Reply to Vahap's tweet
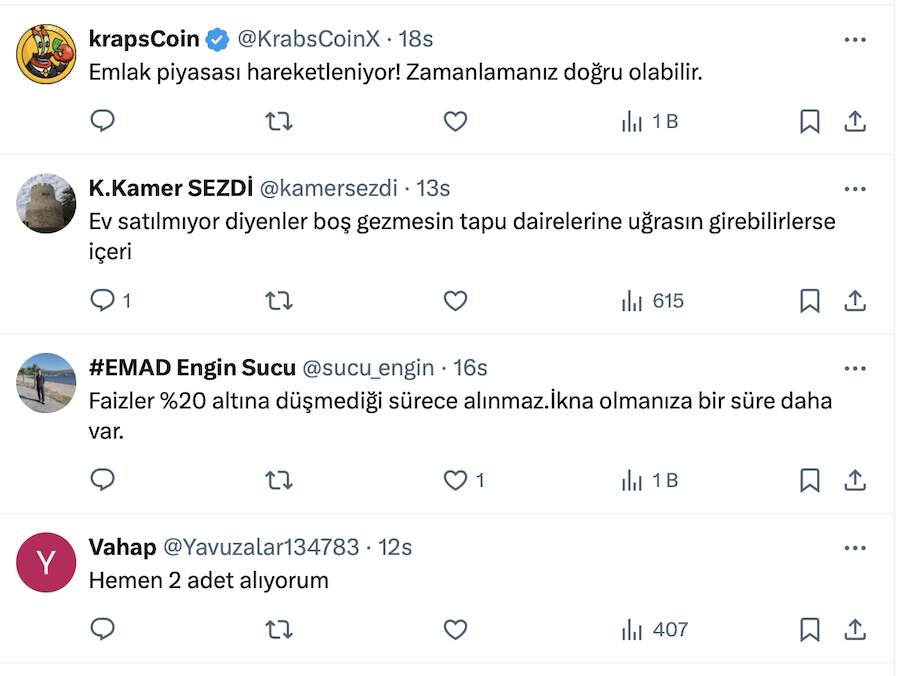The image size is (906, 676). (103, 630)
